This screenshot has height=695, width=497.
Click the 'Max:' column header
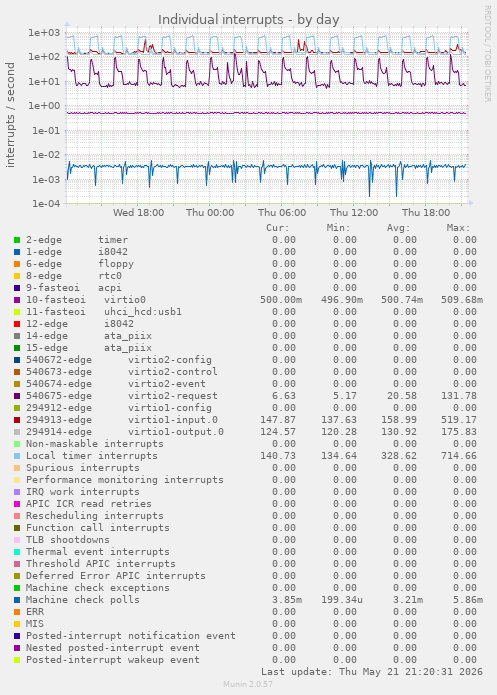[x=458, y=228]
